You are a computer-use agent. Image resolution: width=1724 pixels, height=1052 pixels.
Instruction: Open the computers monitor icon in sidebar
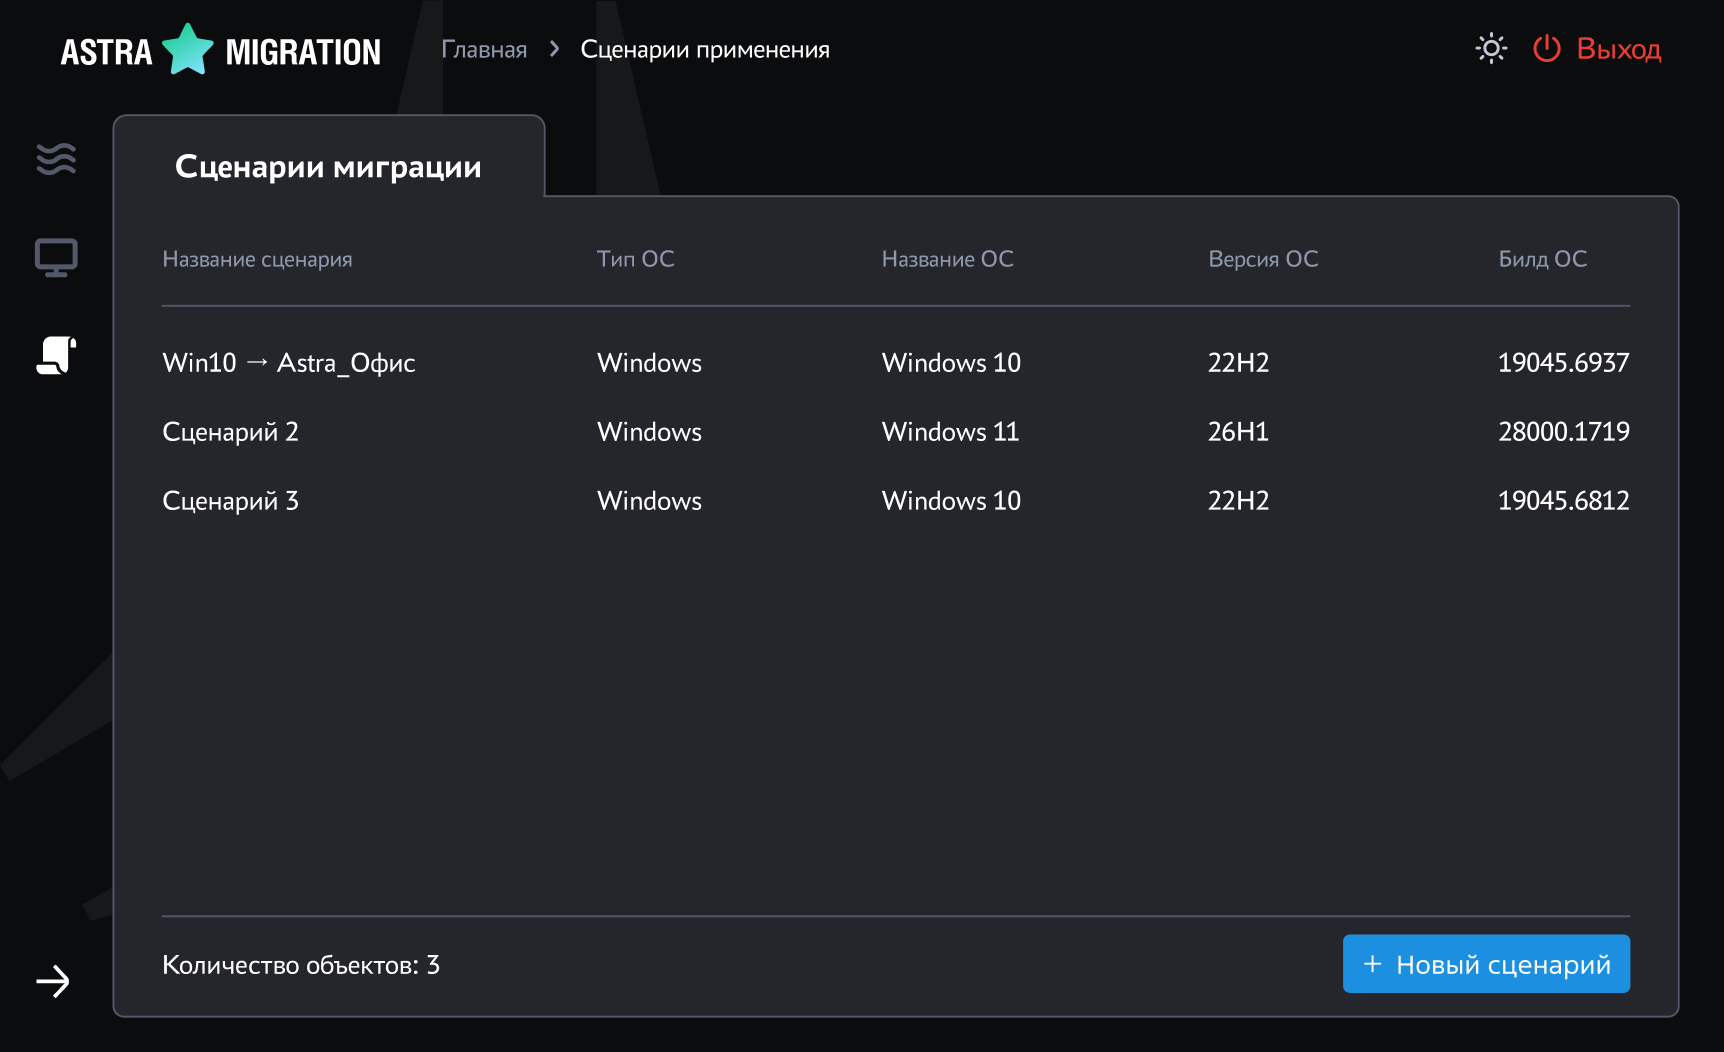pos(56,257)
